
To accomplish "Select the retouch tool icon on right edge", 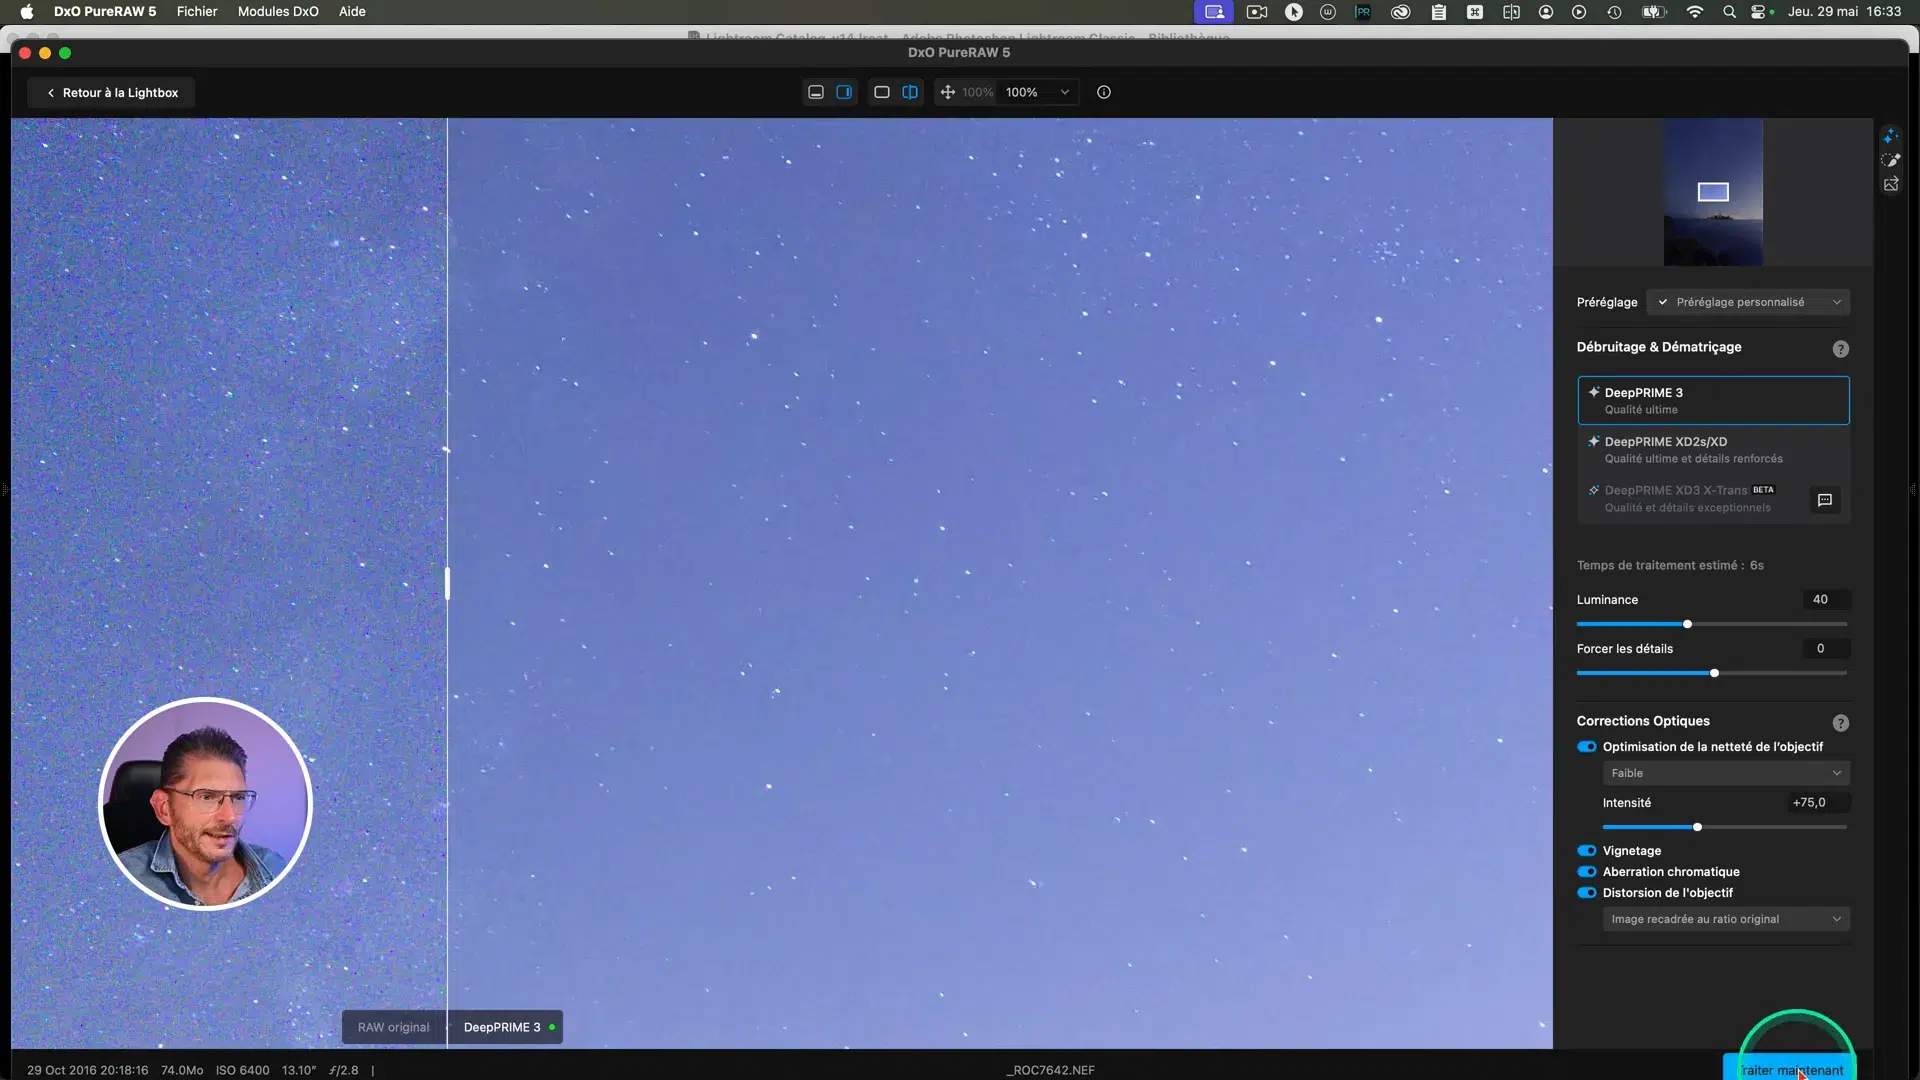I will point(1891,160).
